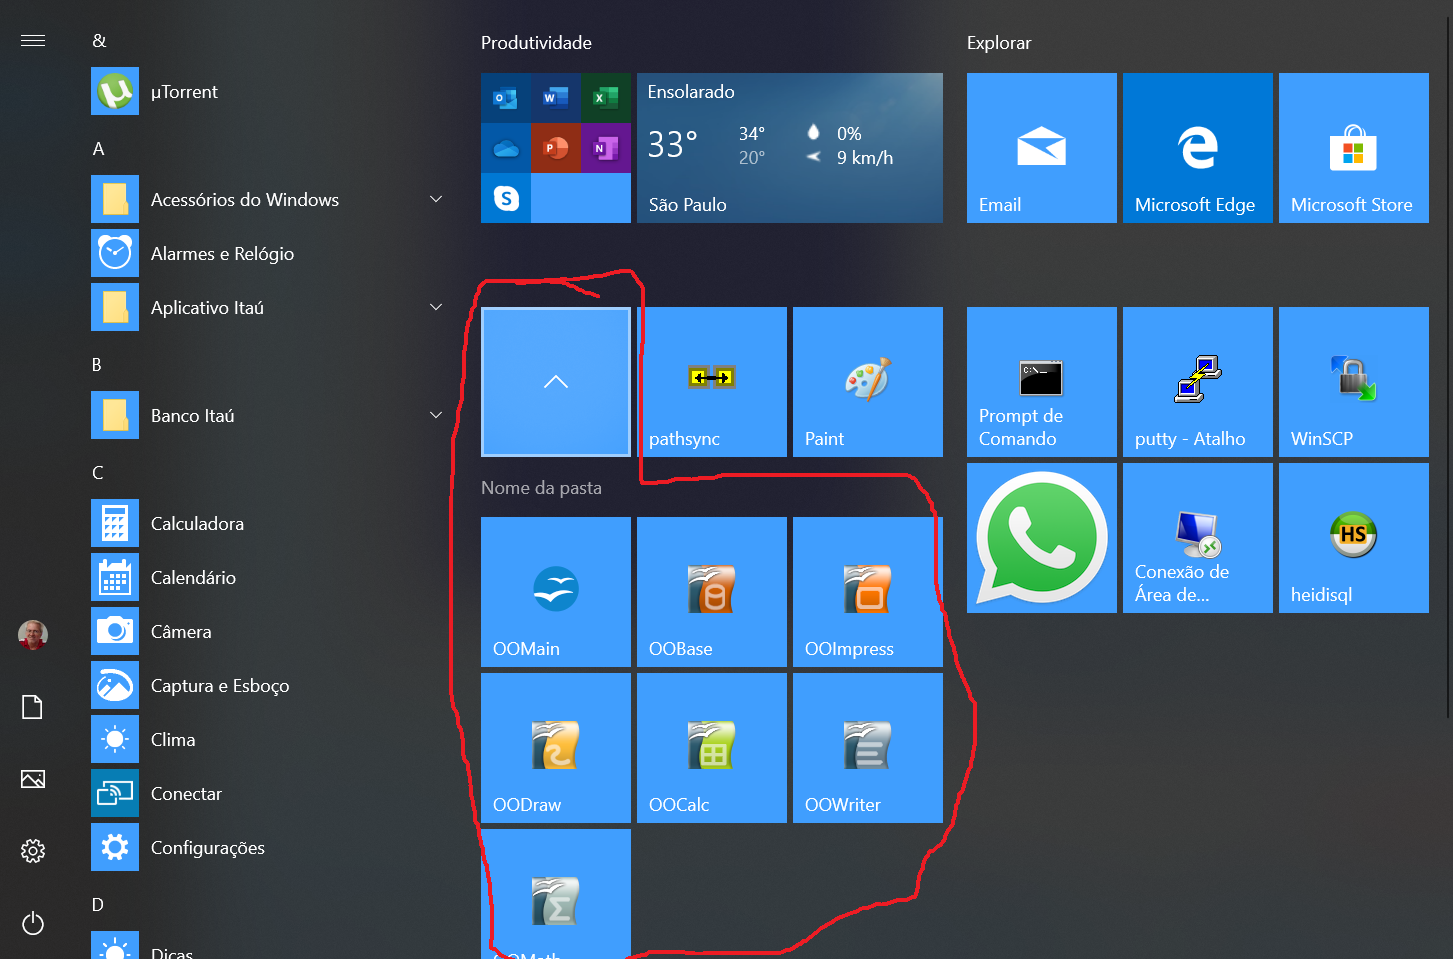Open the putty - Atalho tile
Image resolution: width=1453 pixels, height=959 pixels.
tap(1197, 382)
